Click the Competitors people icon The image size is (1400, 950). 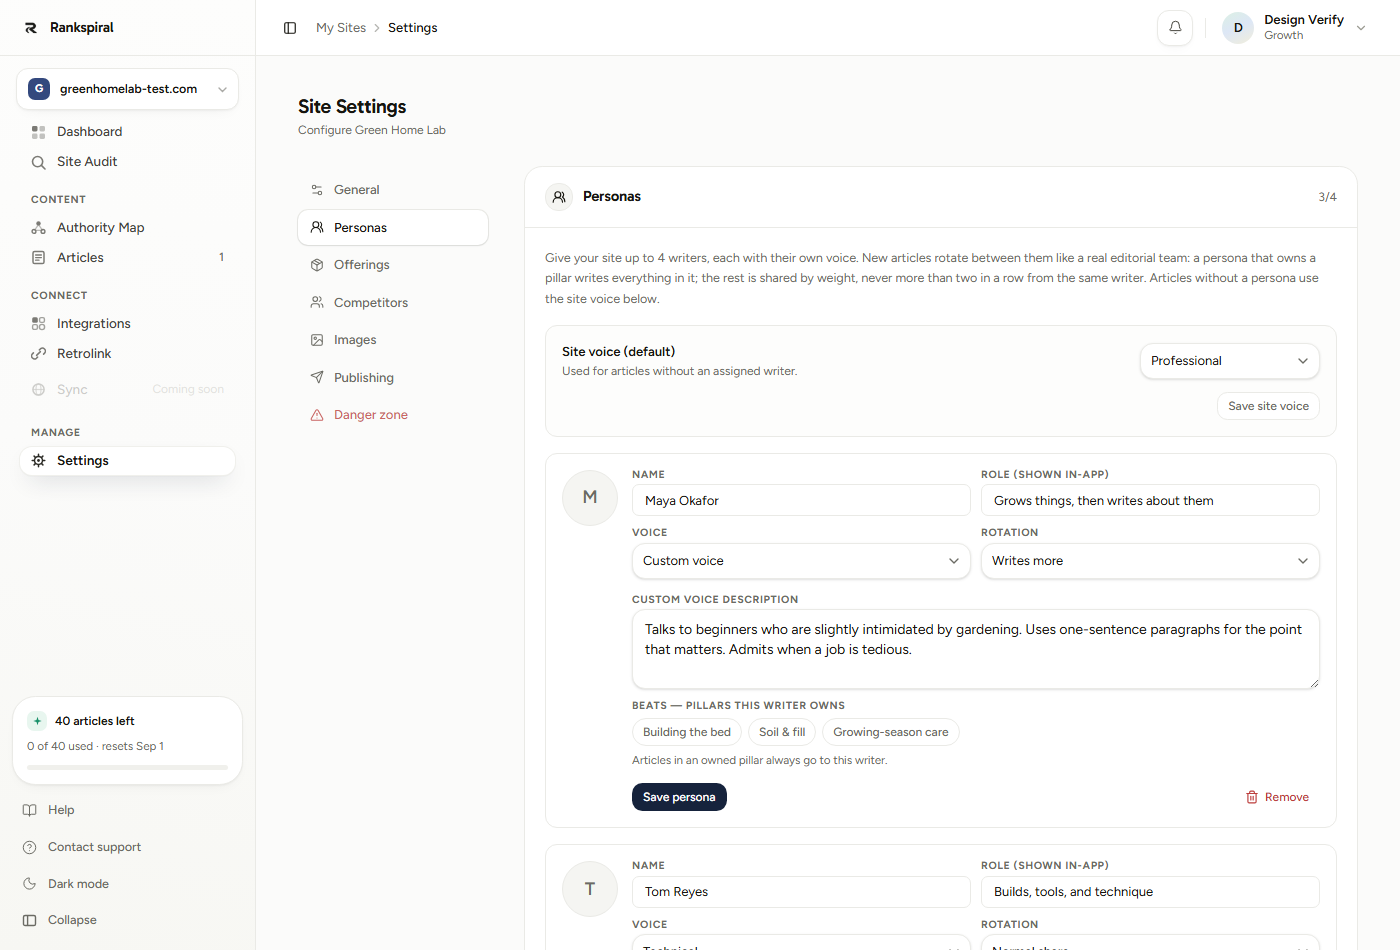317,303
